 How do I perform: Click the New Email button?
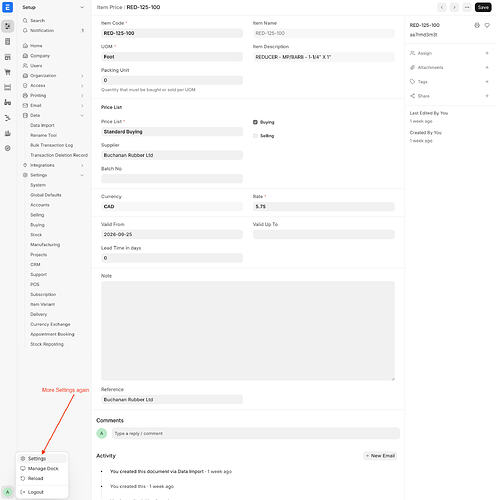point(380,456)
